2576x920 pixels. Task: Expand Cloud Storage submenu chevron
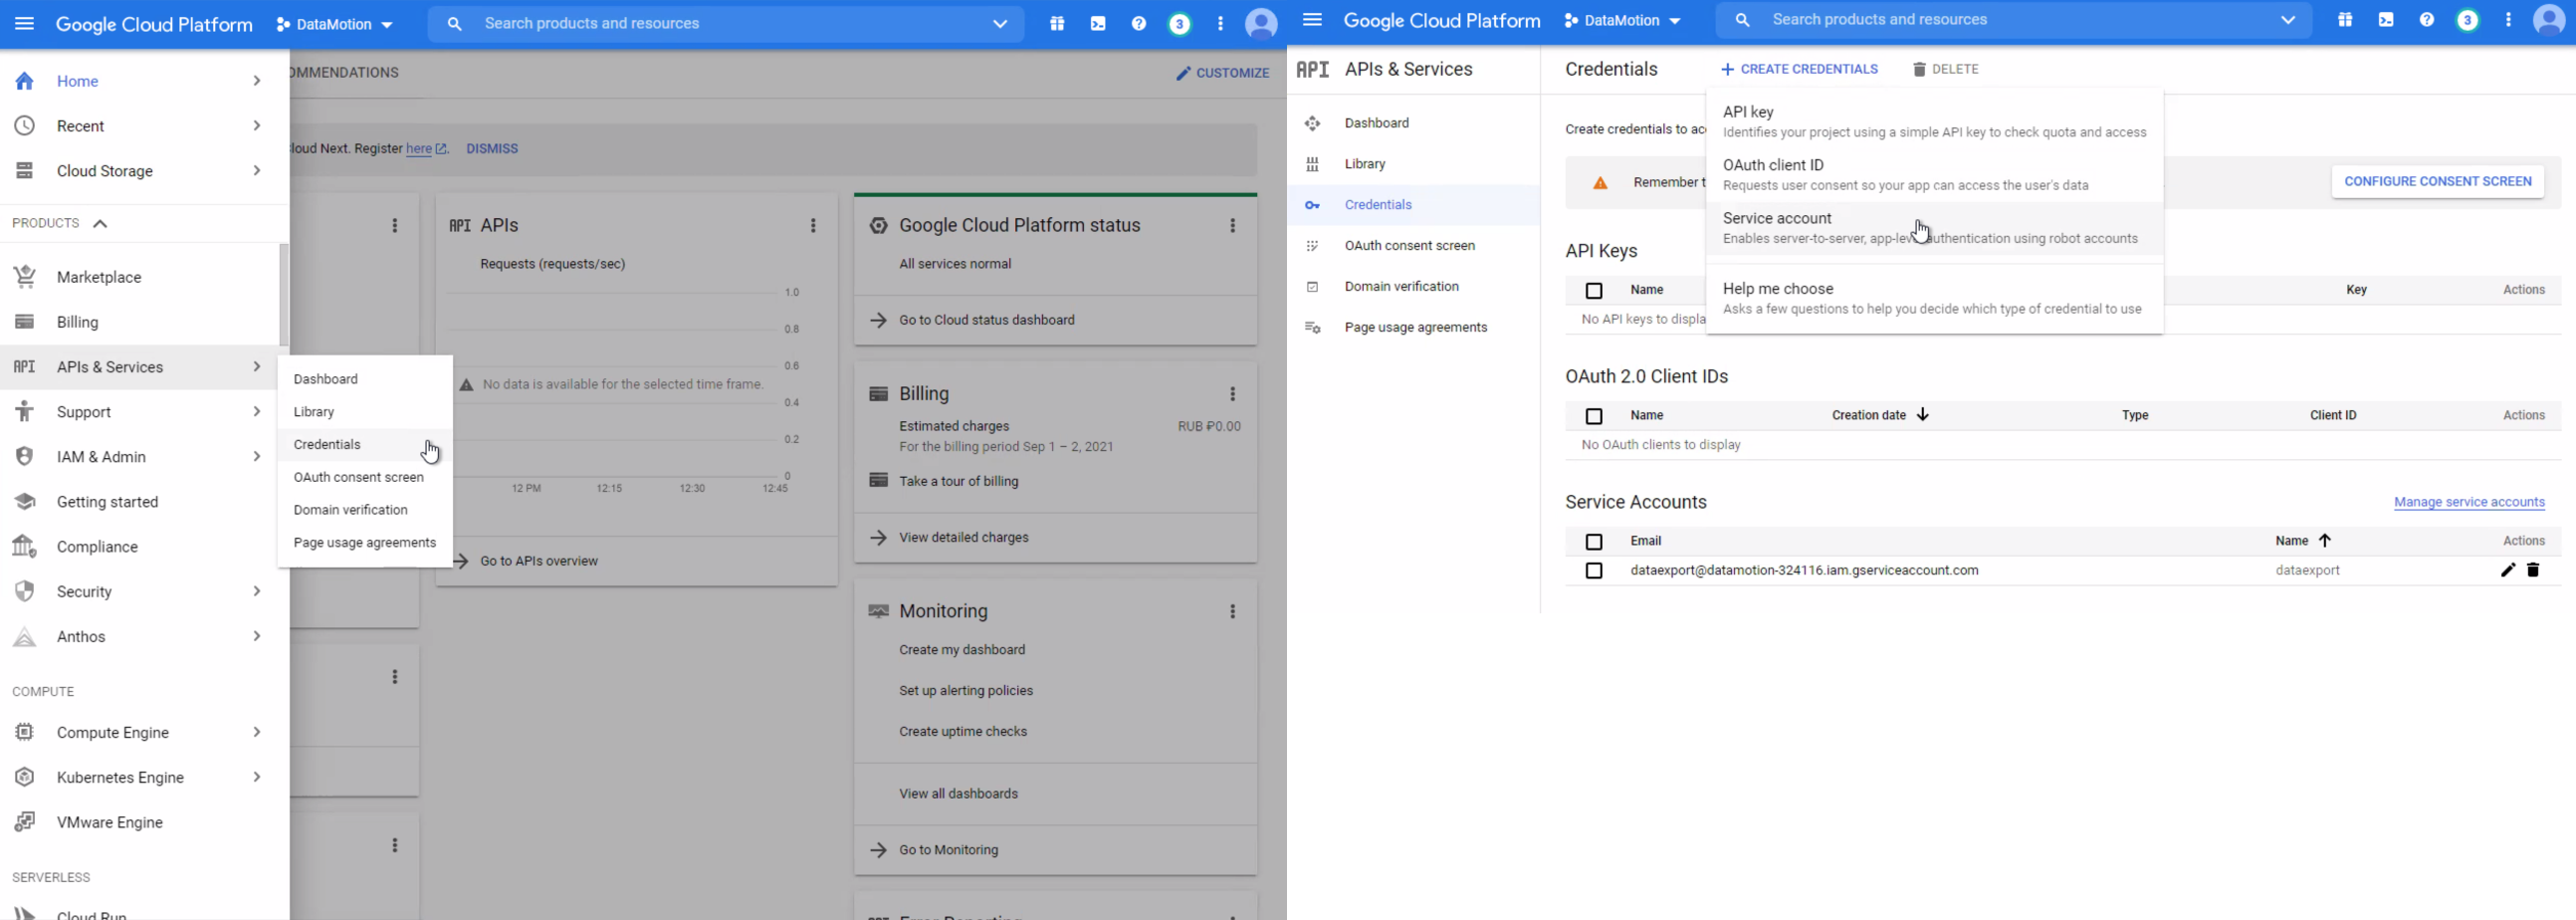[x=257, y=171]
